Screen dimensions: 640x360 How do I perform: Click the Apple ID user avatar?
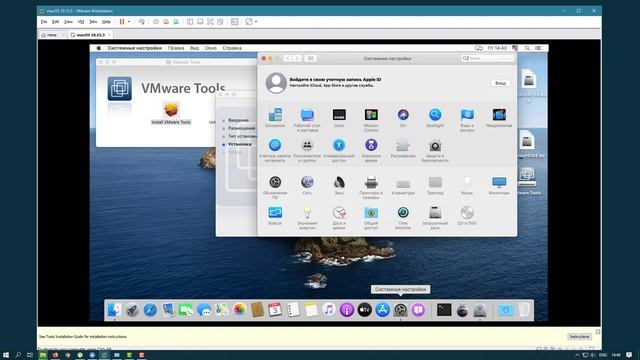(x=276, y=82)
